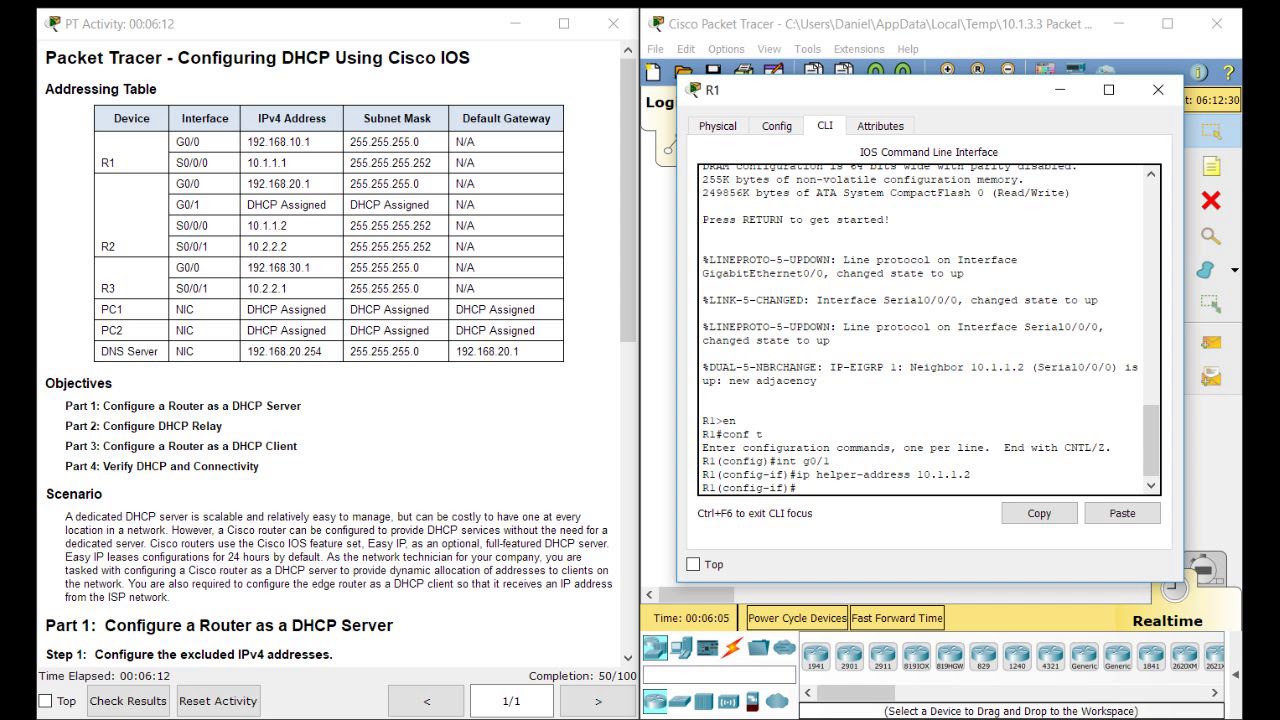Toggle Top checkbox in R1 window
This screenshot has width=1280, height=720.
pos(693,564)
